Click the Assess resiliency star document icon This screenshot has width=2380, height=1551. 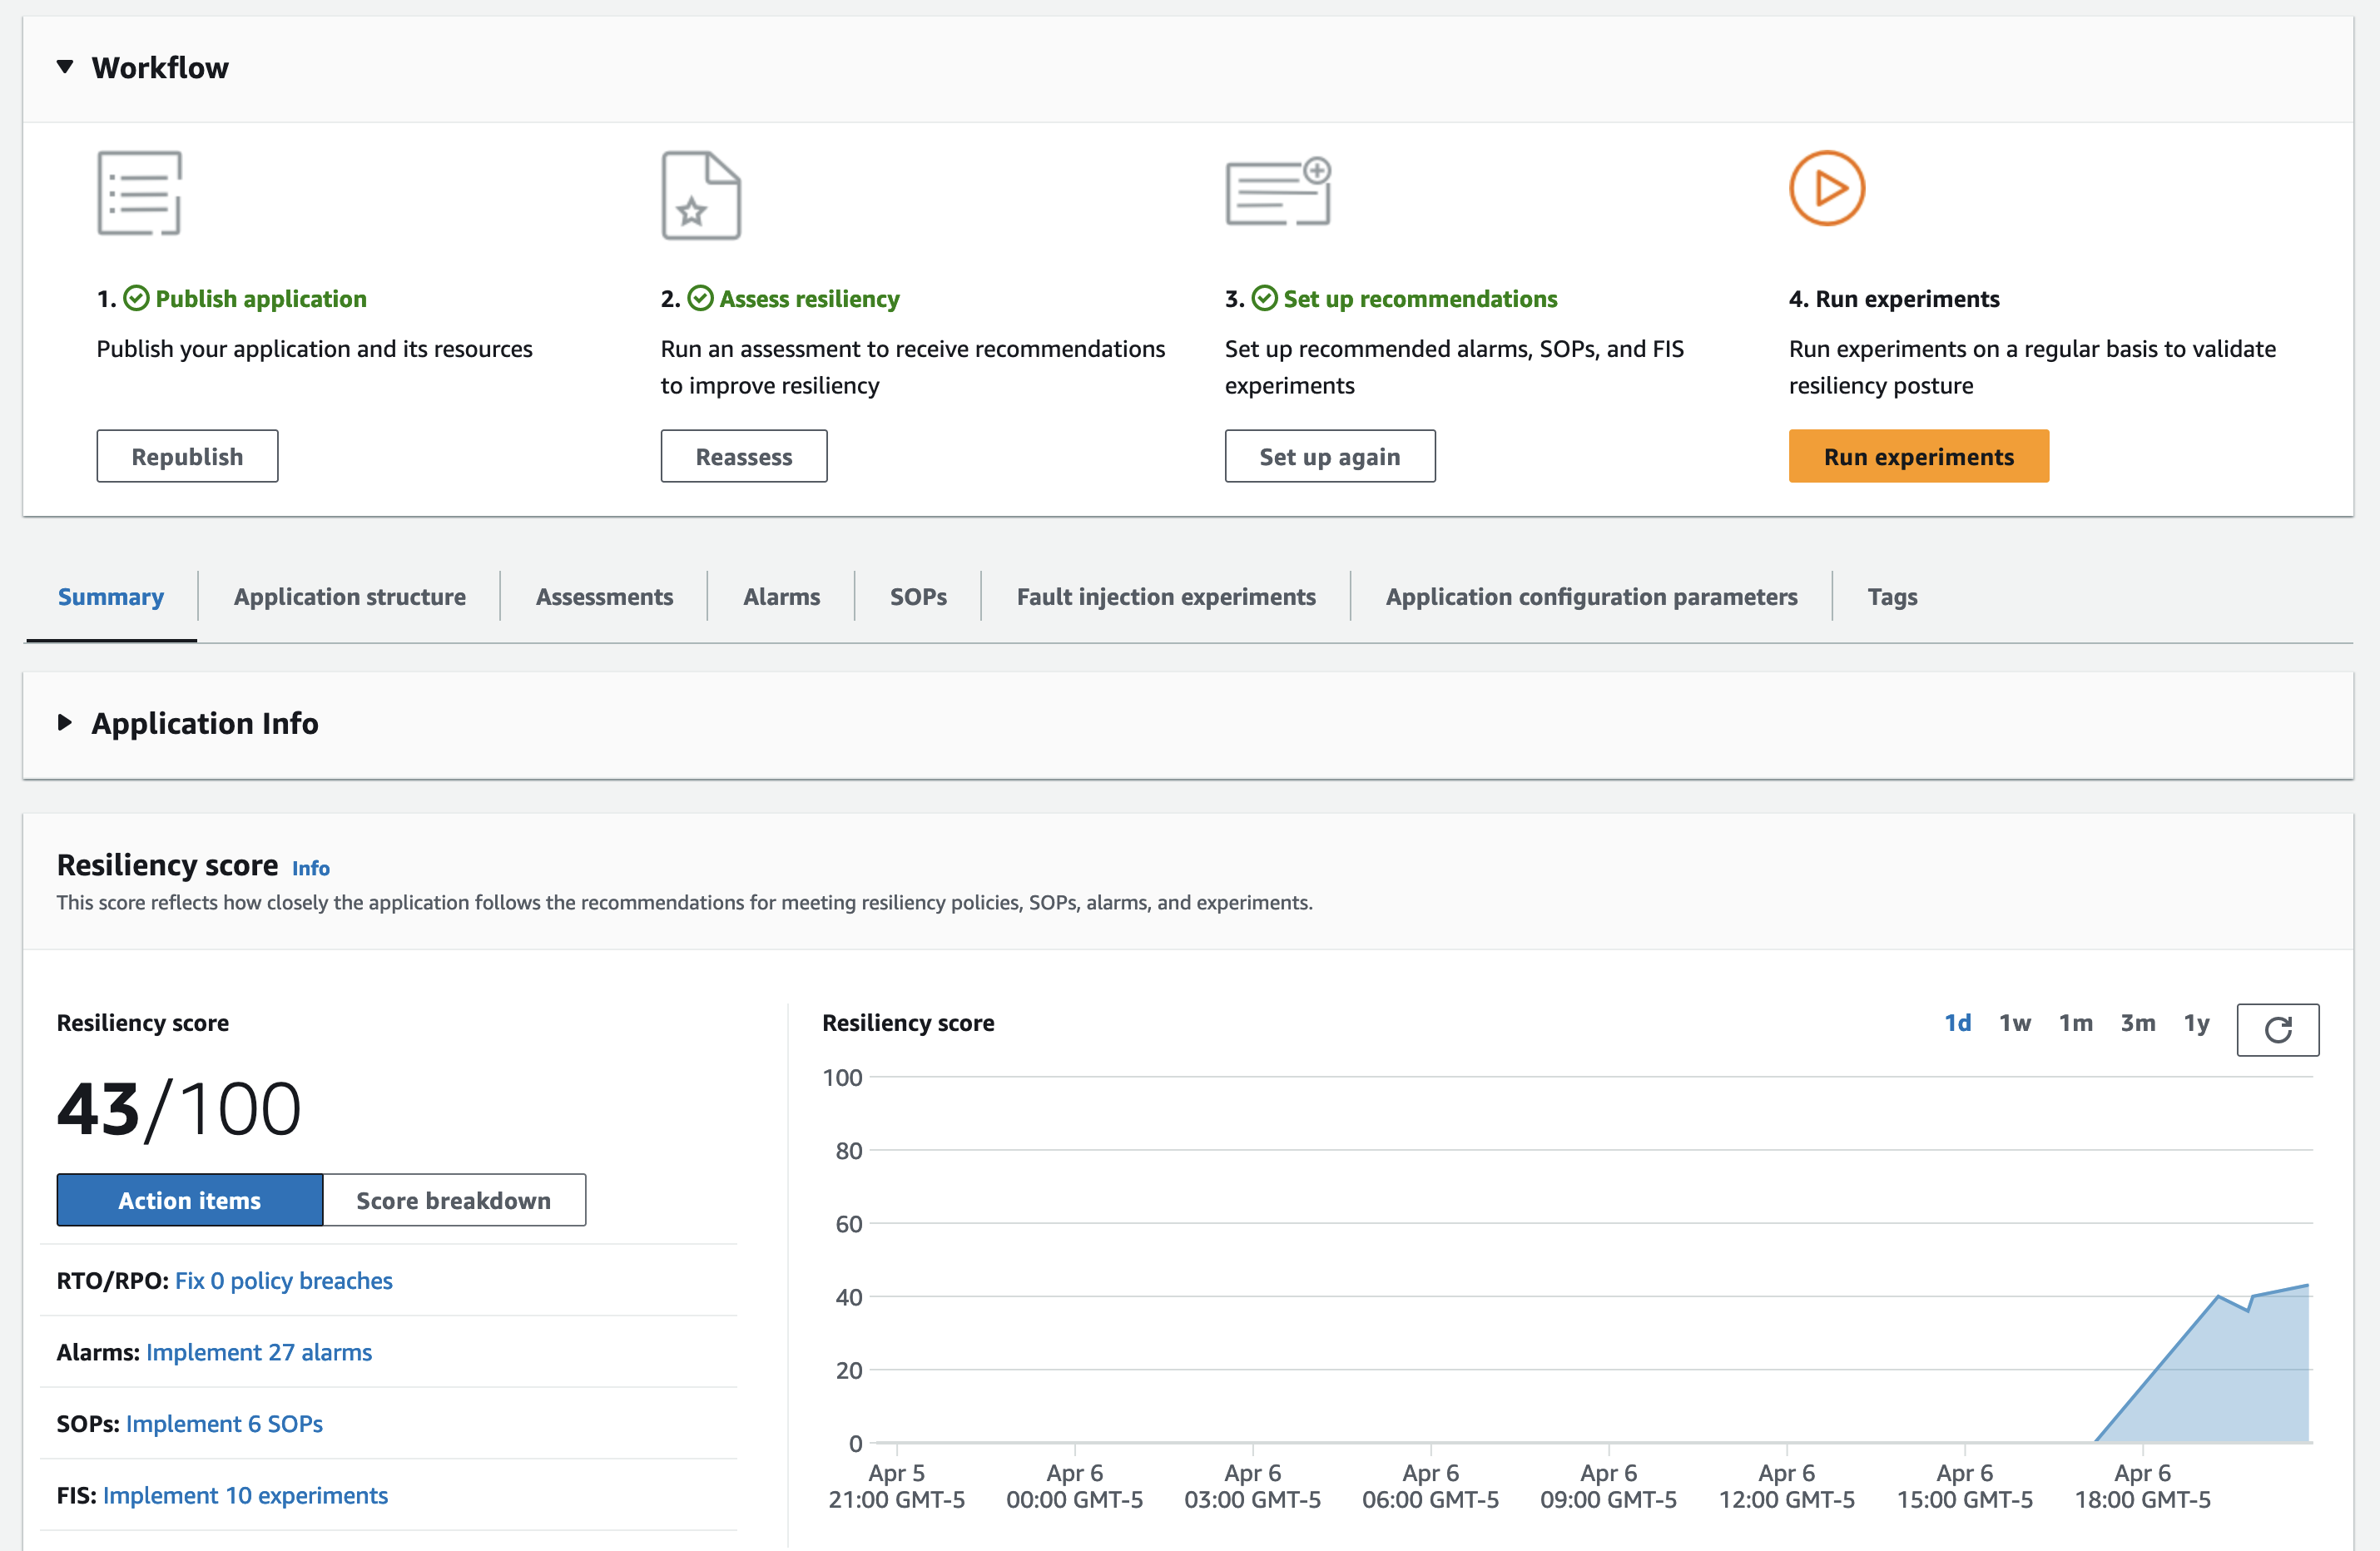(x=701, y=195)
